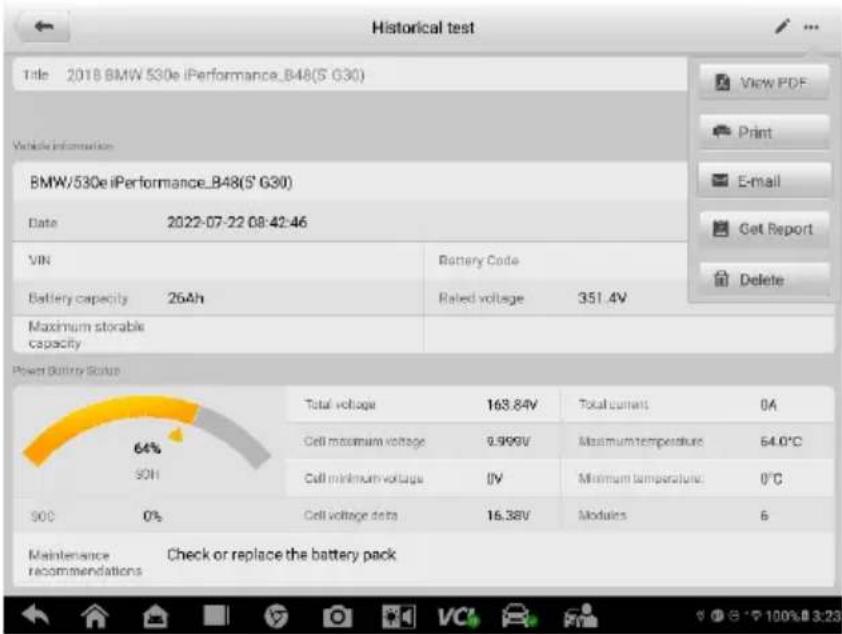Image resolution: width=842 pixels, height=634 pixels.
Task: Tap the vehicle diagnostics shortcut icon
Action: pos(519,616)
